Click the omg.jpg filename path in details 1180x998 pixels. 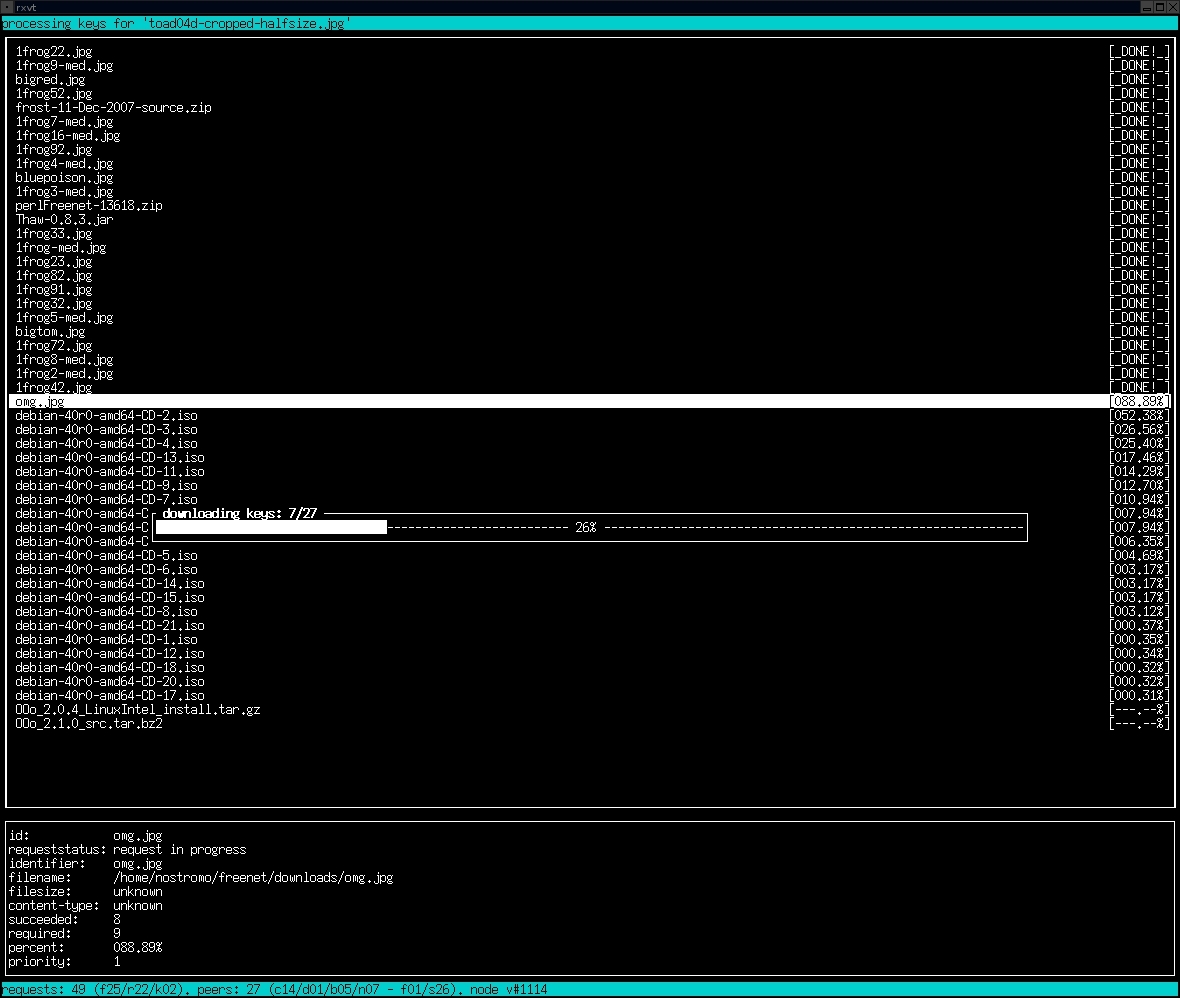click(x=252, y=878)
